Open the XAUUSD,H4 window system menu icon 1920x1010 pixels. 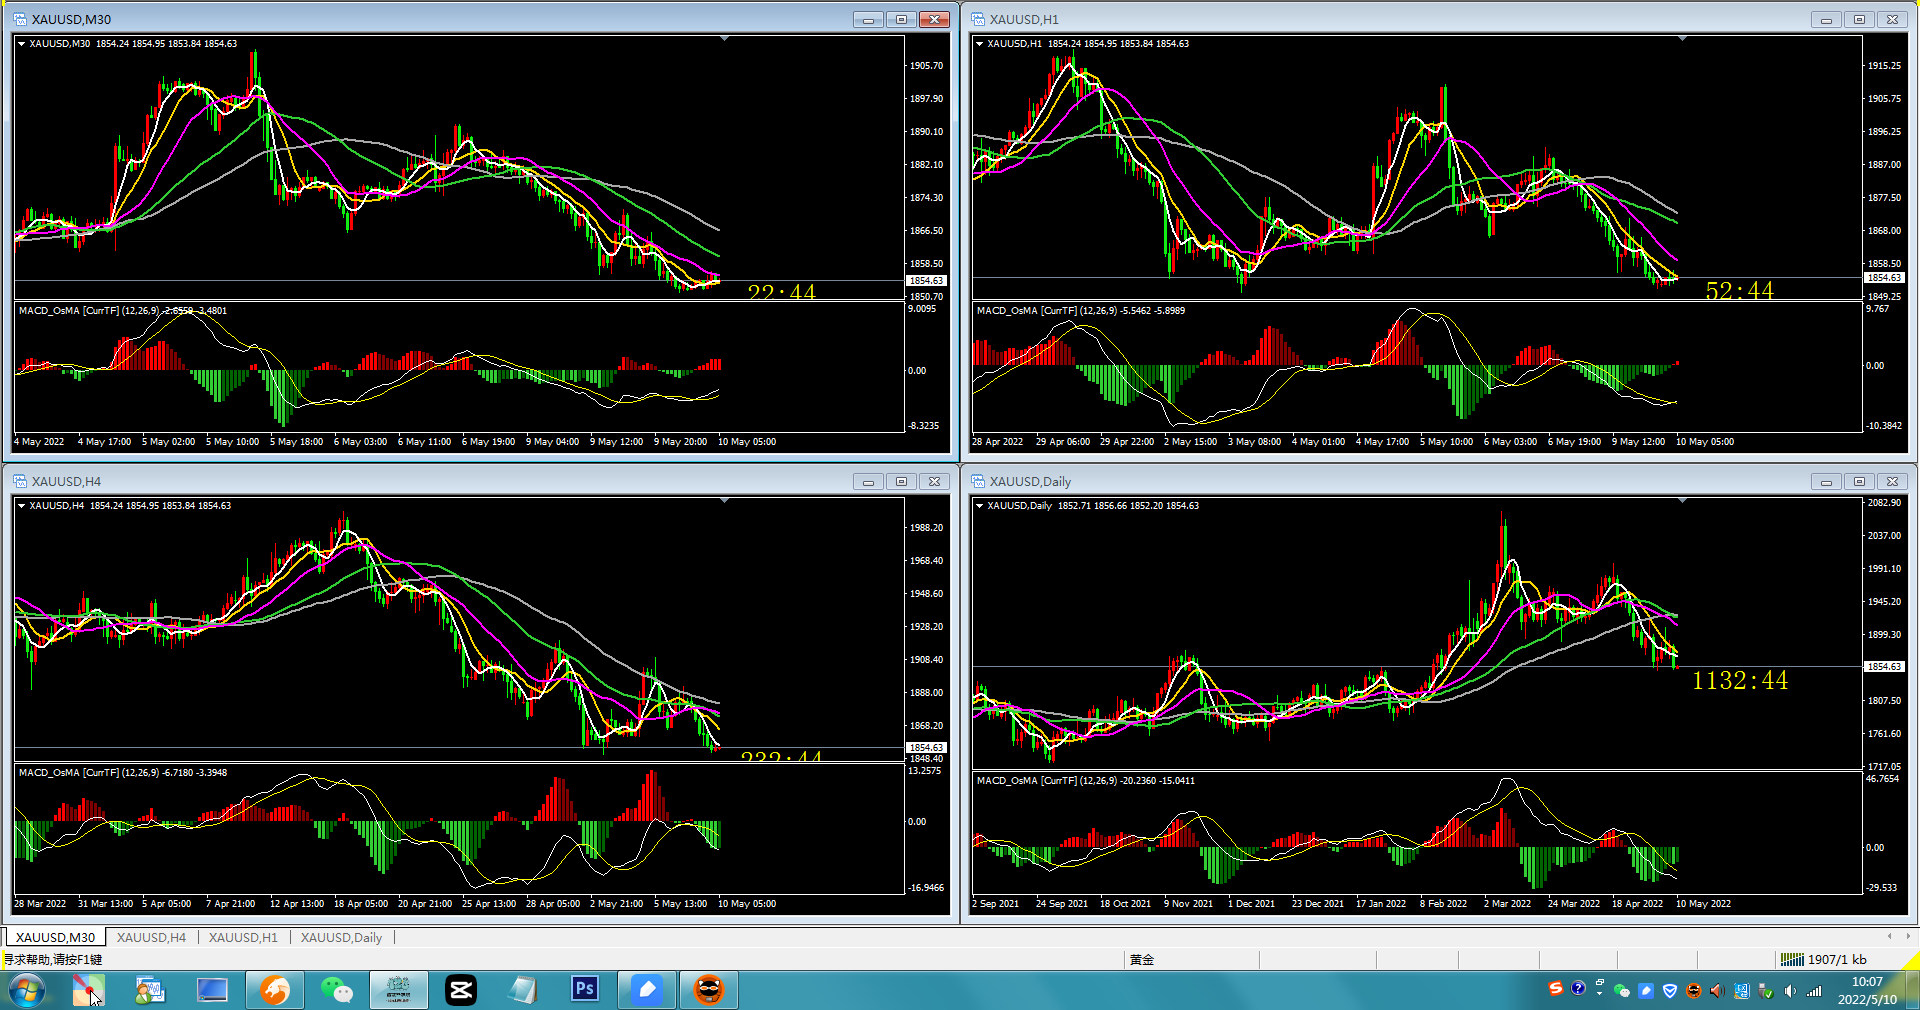(20, 481)
